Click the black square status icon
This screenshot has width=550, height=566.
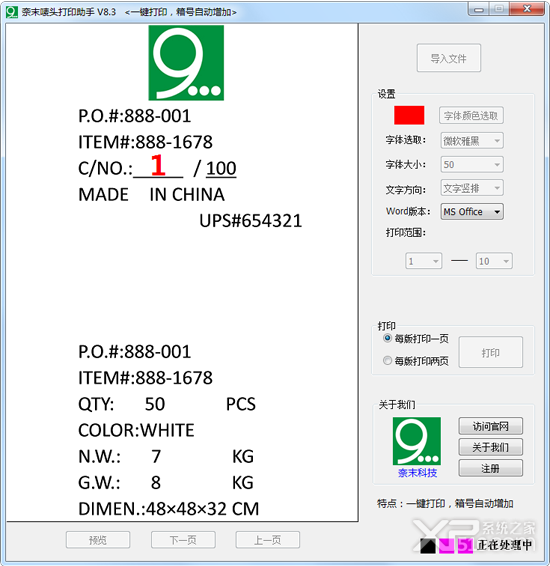(x=428, y=546)
